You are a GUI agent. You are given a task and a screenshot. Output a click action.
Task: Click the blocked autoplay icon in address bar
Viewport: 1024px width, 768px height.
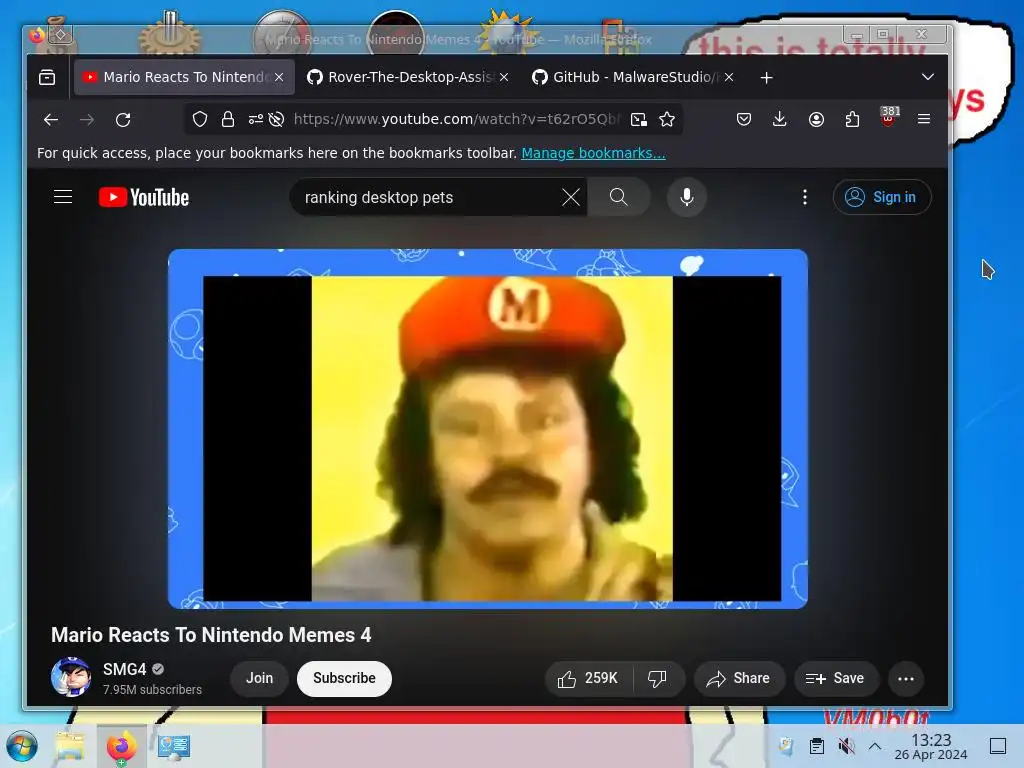(x=277, y=119)
